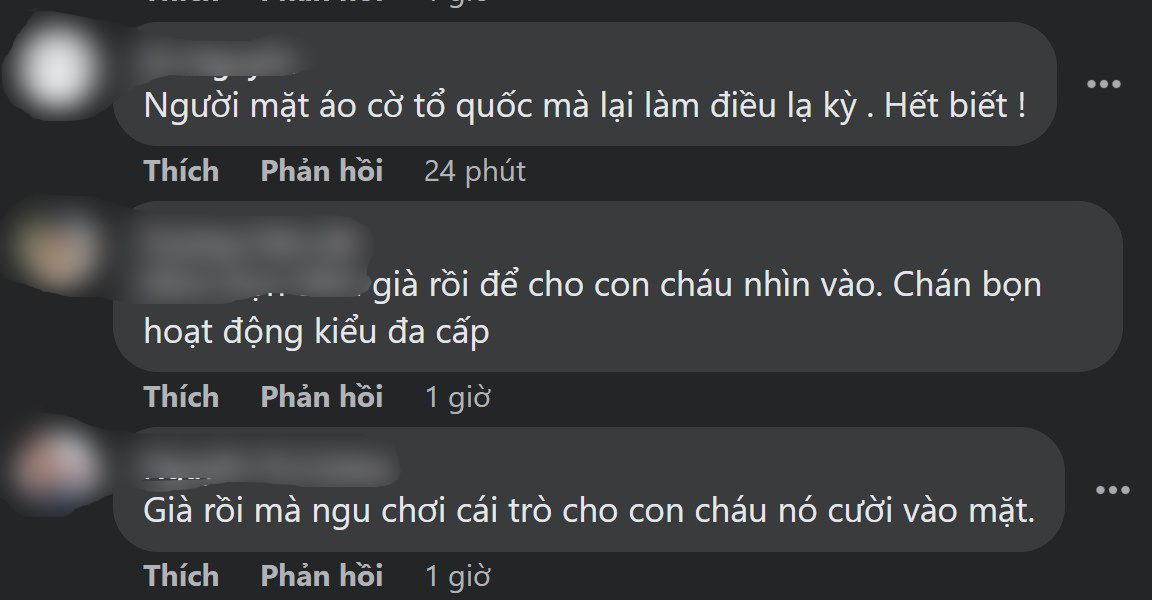Screen dimensions: 1152x600
Task: Reply to the 'Hết biết' comment
Action: (x=322, y=171)
